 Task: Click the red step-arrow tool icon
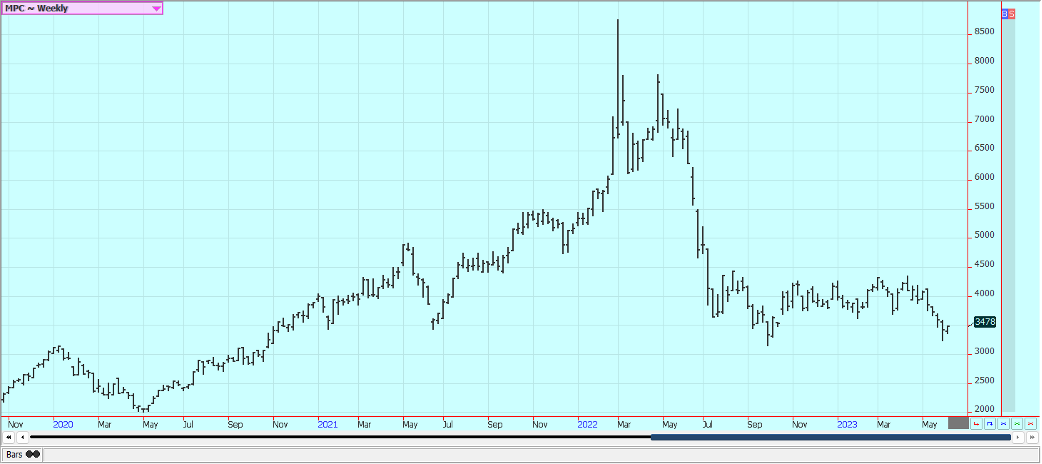976,424
